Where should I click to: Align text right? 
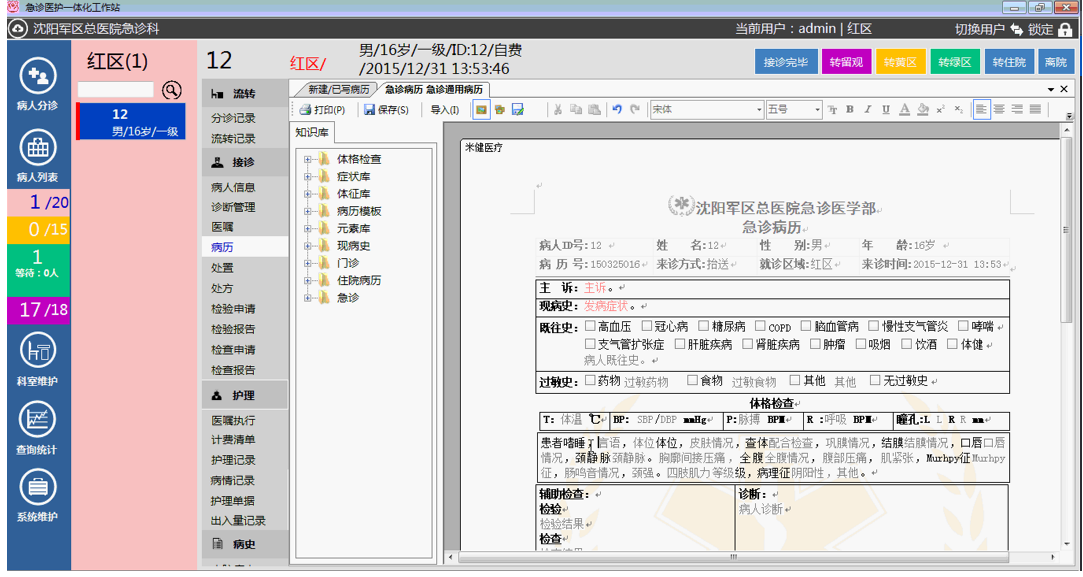click(1017, 109)
